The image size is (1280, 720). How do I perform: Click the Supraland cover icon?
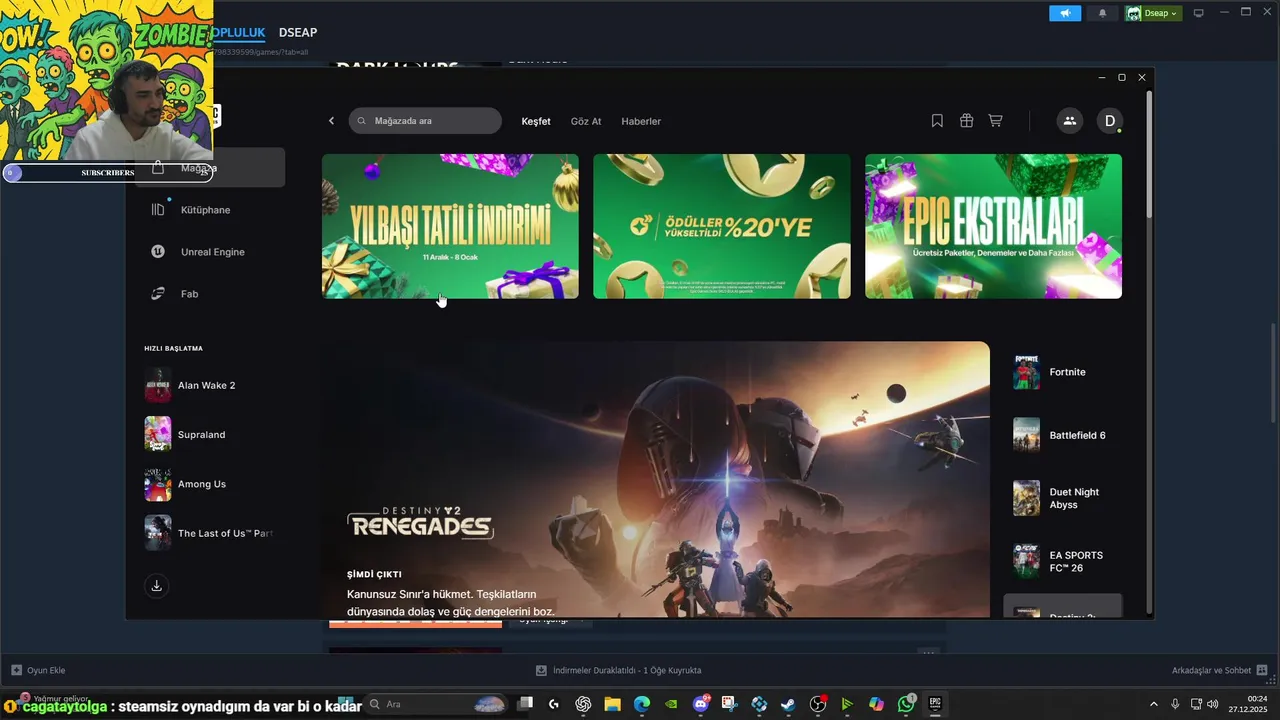(158, 434)
